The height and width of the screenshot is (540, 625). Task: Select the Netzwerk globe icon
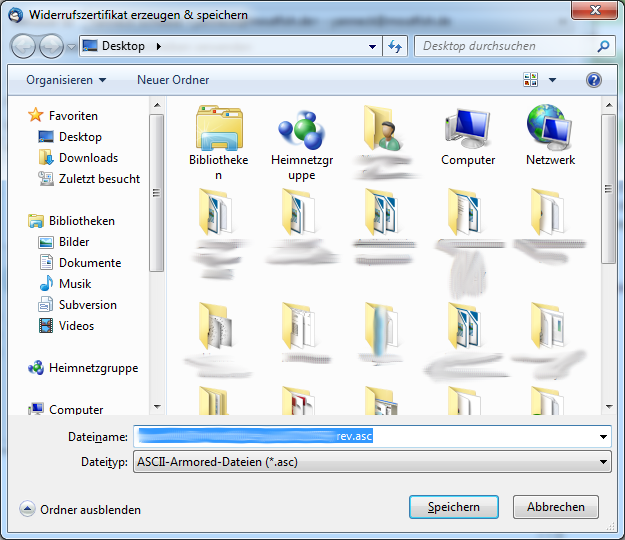[550, 128]
